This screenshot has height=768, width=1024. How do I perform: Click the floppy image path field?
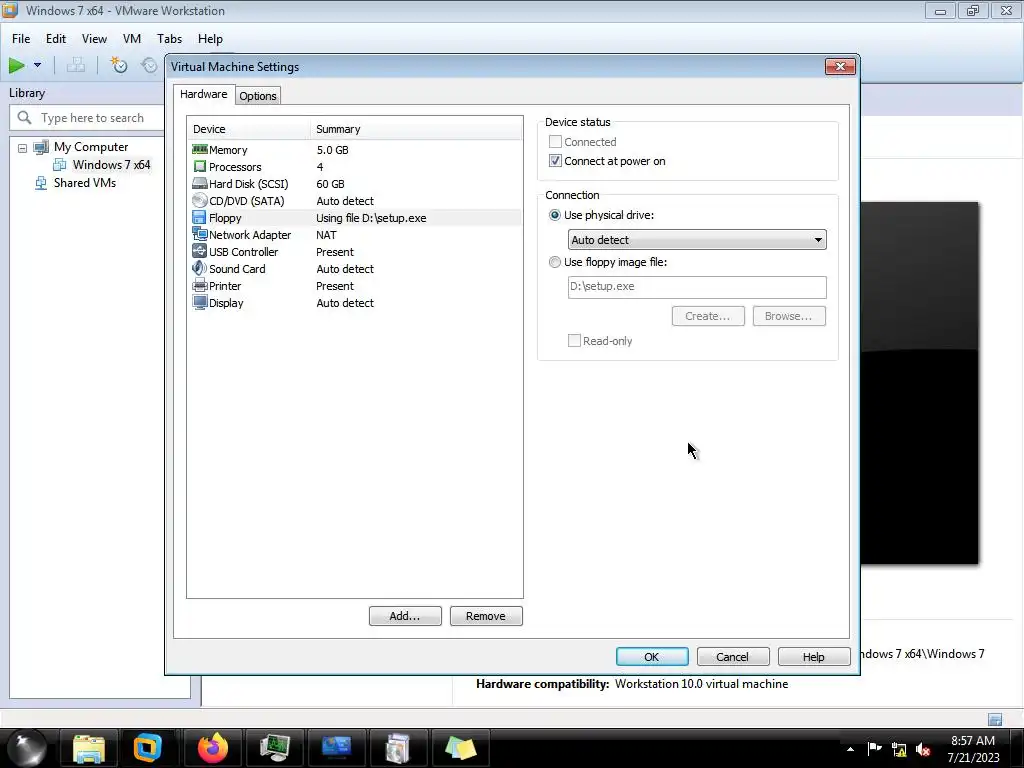[x=697, y=287]
